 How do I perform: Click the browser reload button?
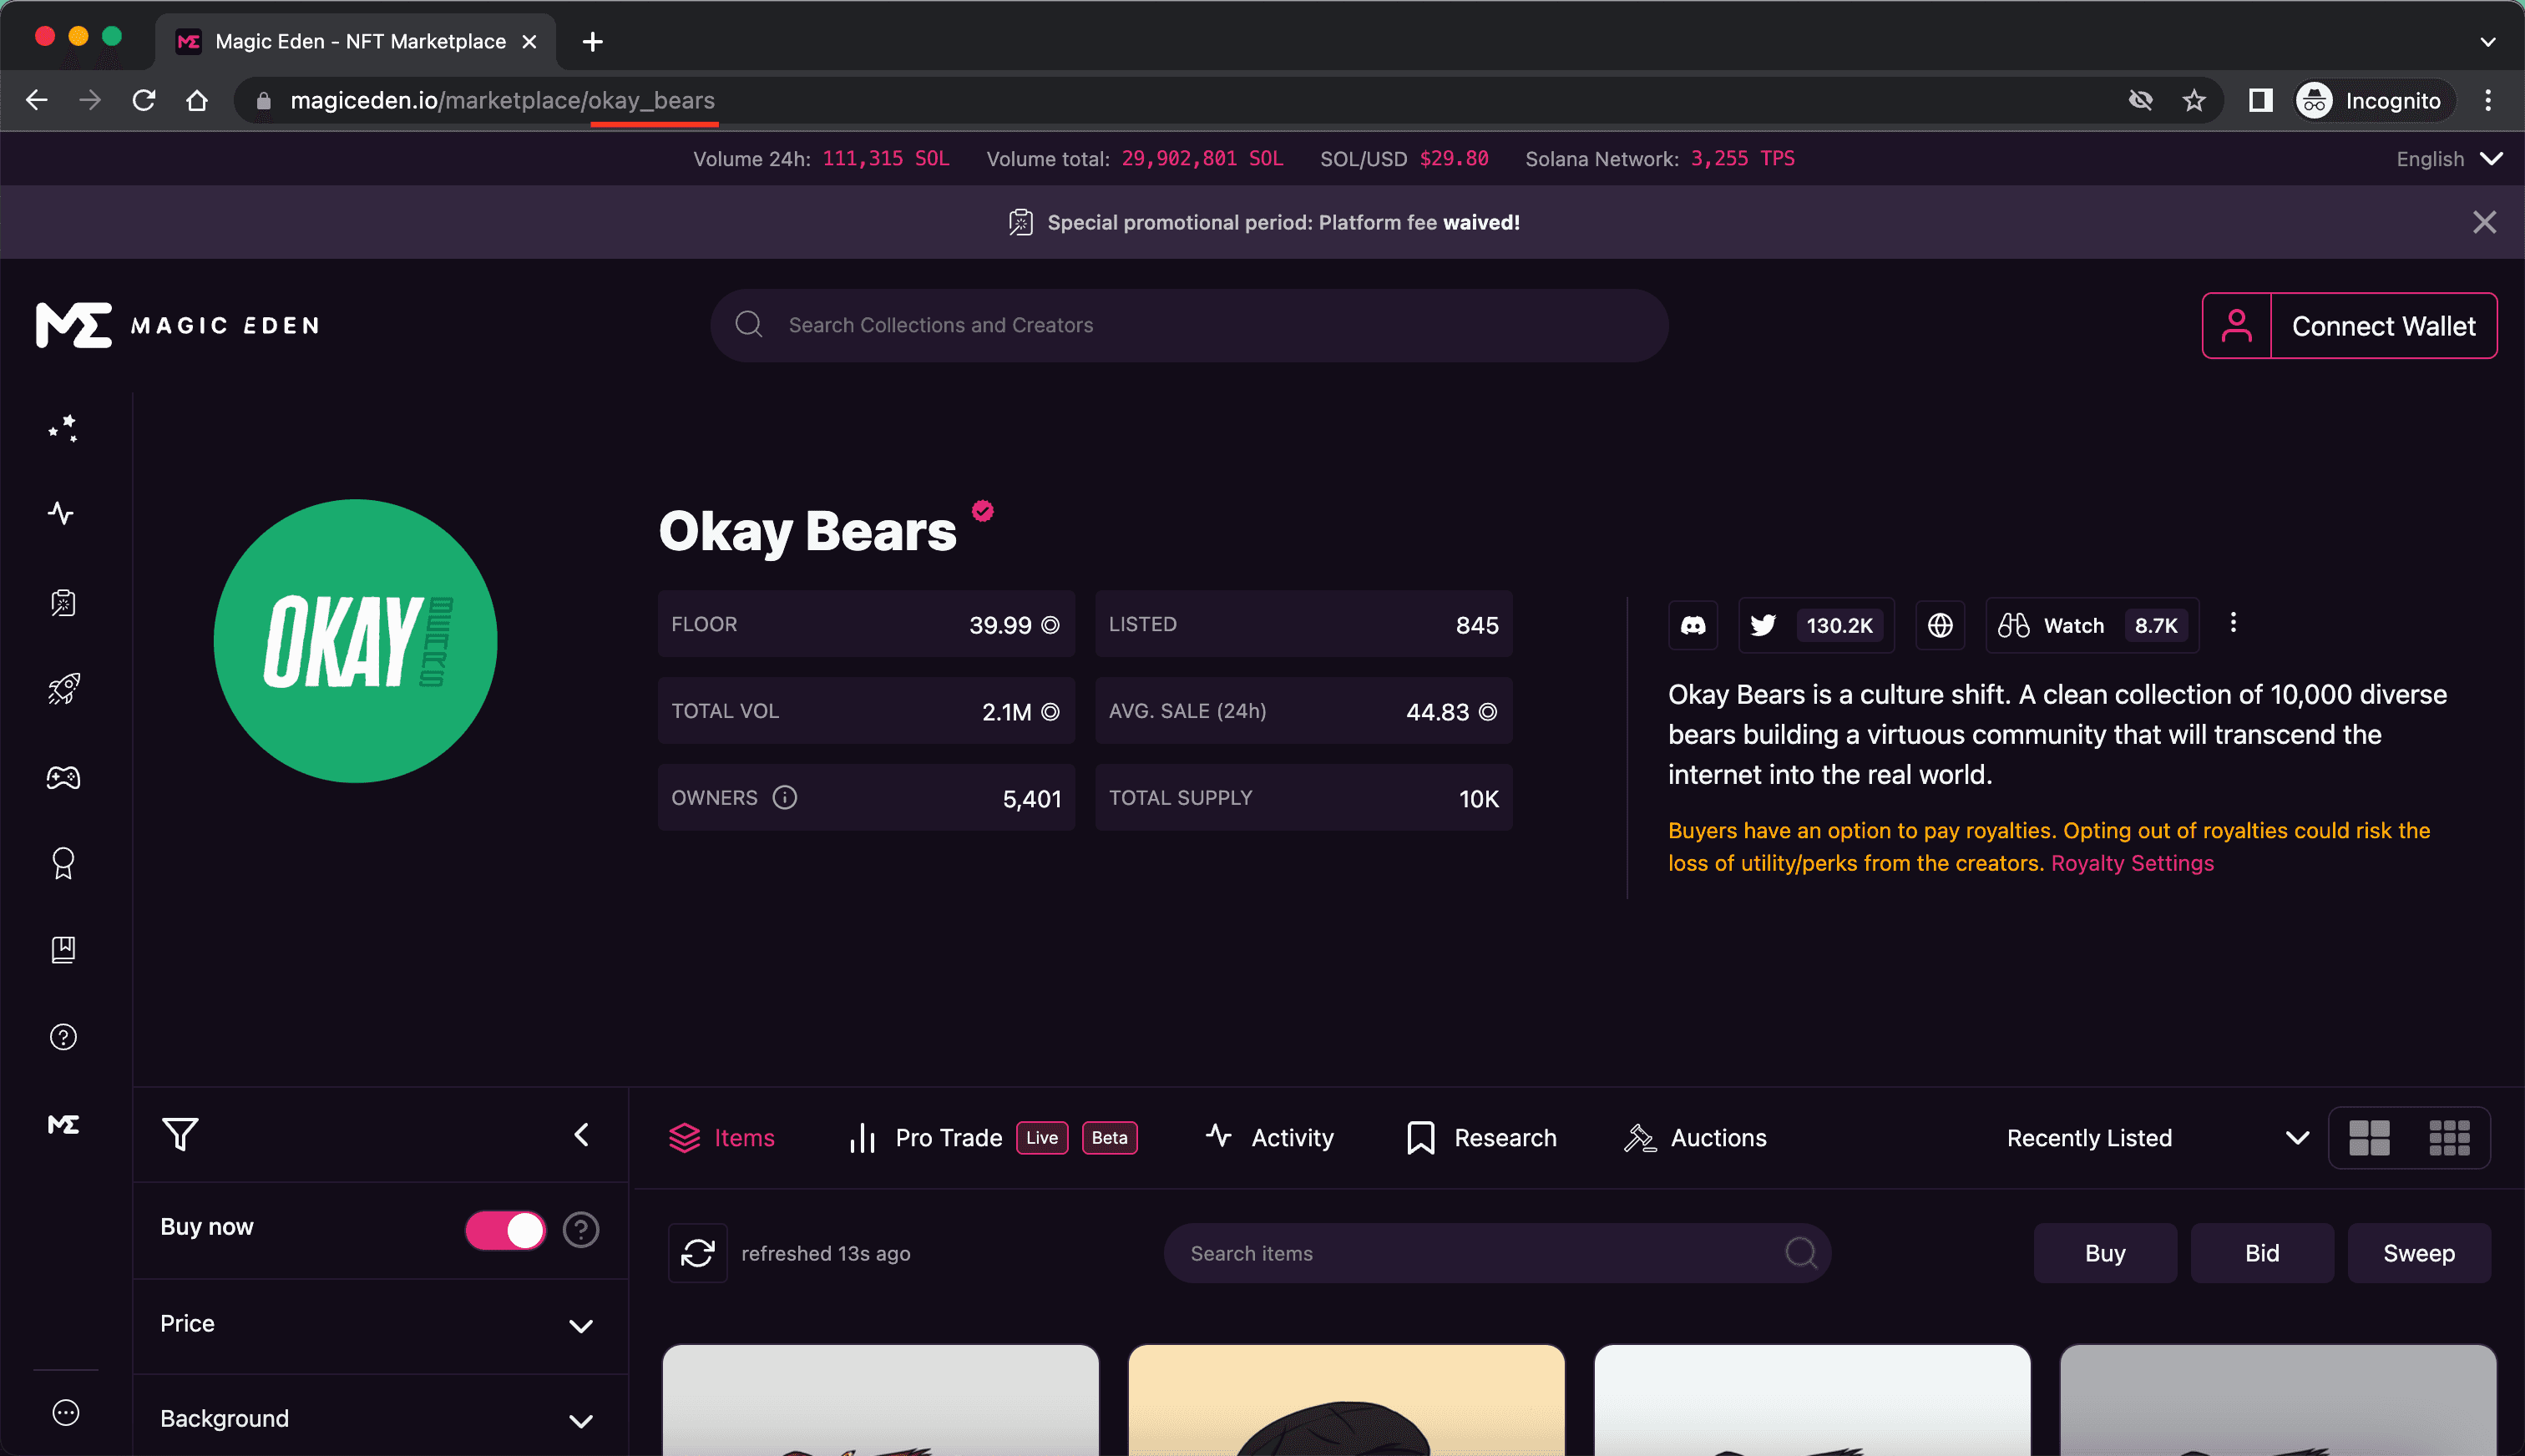[144, 100]
